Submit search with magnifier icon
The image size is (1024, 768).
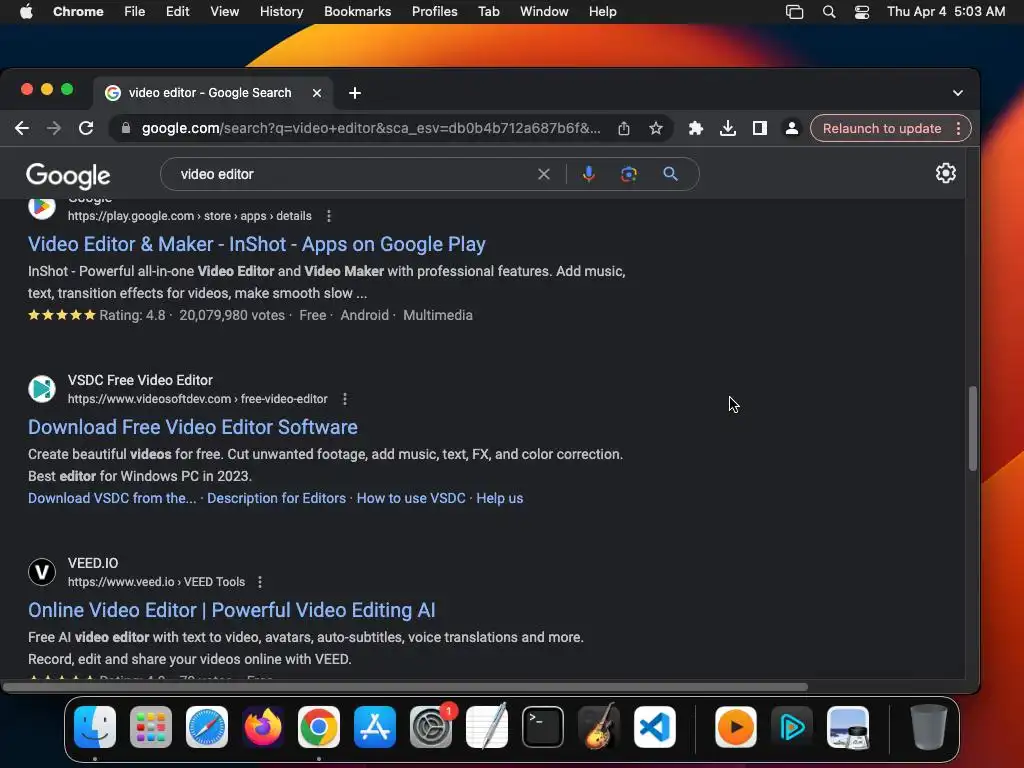pos(670,174)
